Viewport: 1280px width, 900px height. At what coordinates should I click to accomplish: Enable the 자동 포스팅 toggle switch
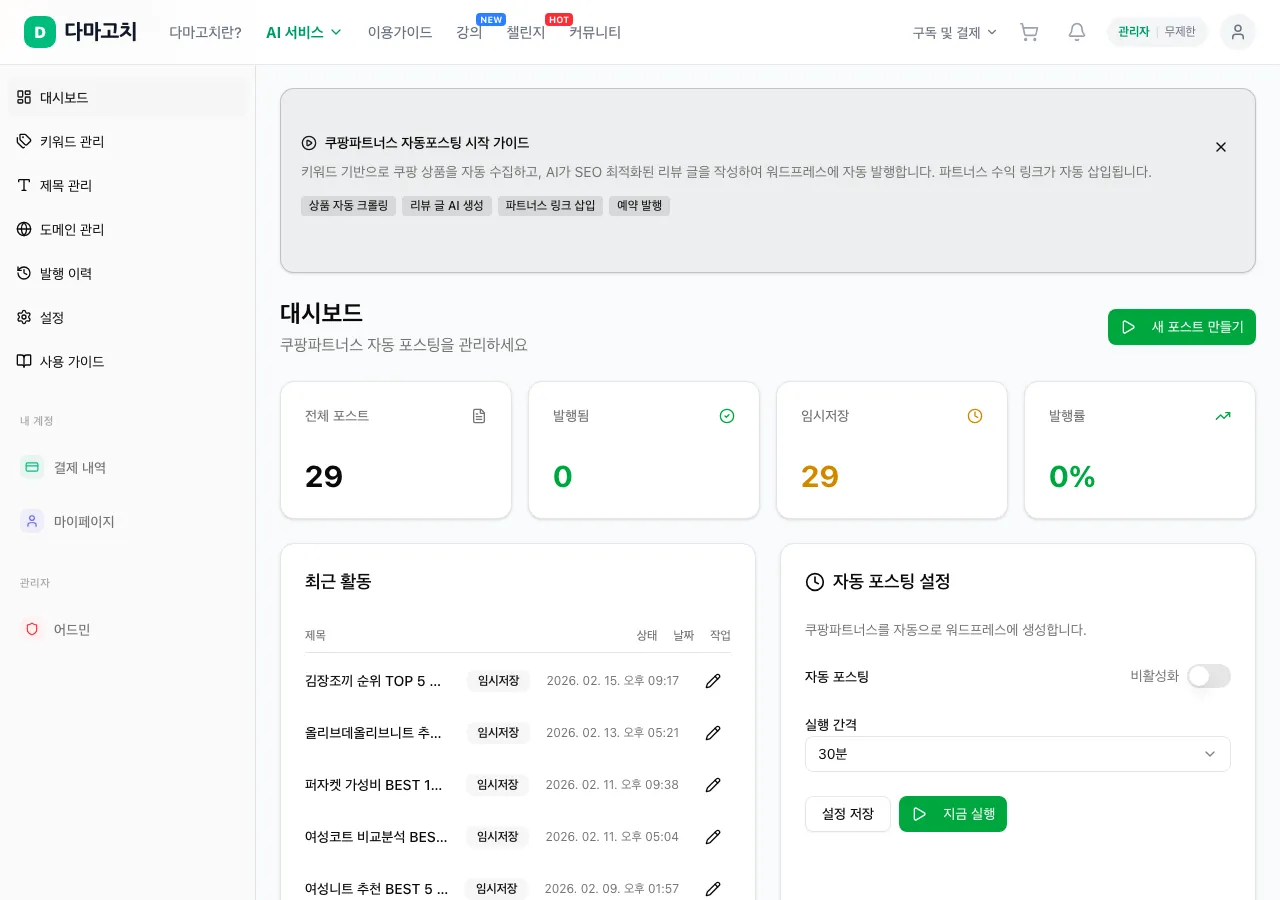coord(1209,676)
